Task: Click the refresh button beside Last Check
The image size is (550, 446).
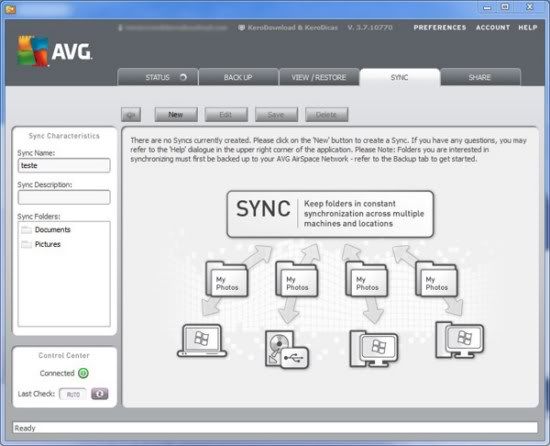Action: pyautogui.click(x=100, y=394)
